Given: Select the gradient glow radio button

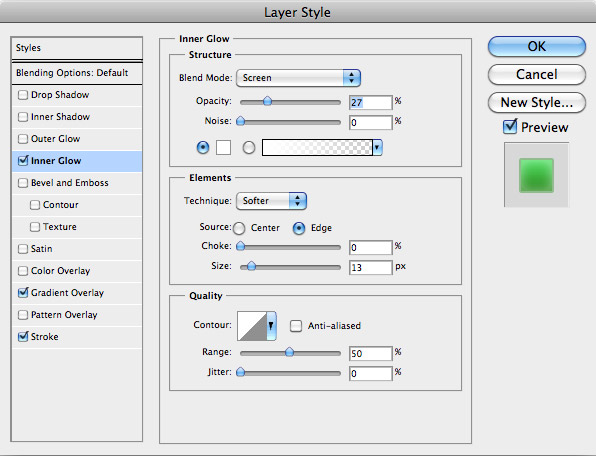Looking at the screenshot, I should 249,147.
